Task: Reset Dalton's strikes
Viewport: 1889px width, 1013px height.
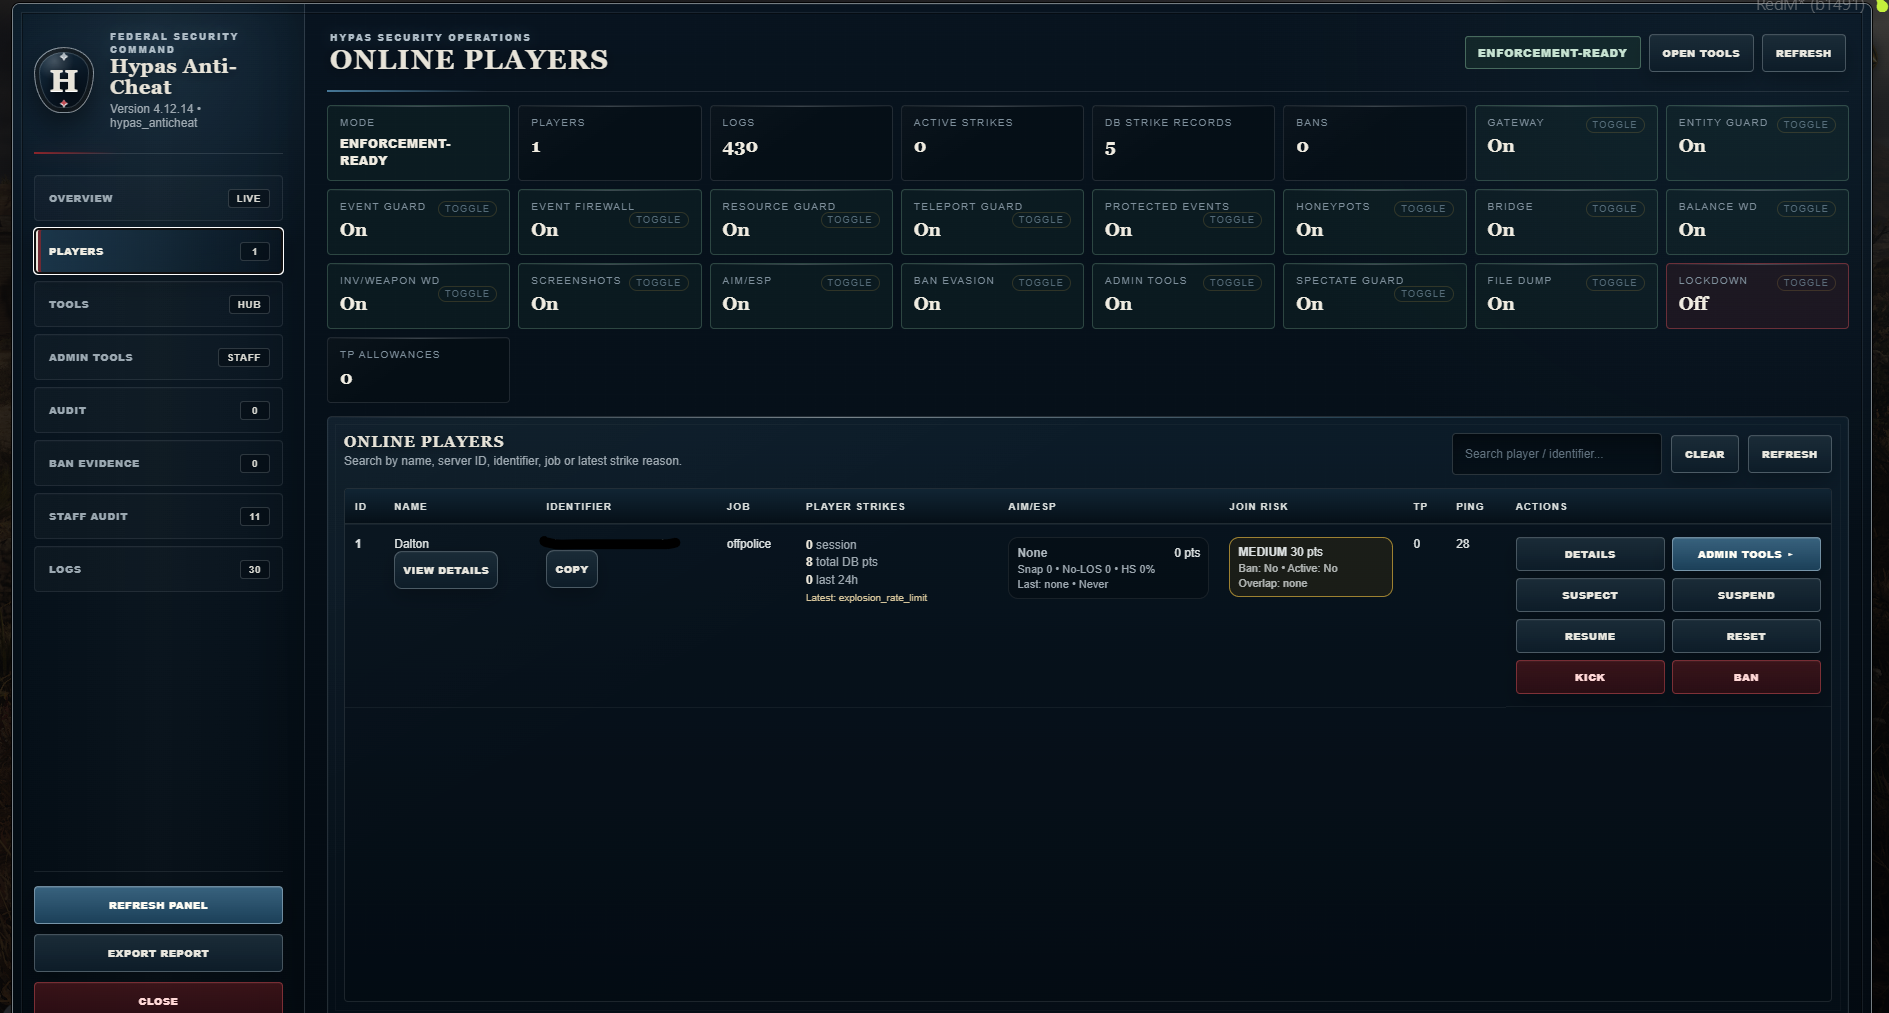Action: coord(1746,636)
